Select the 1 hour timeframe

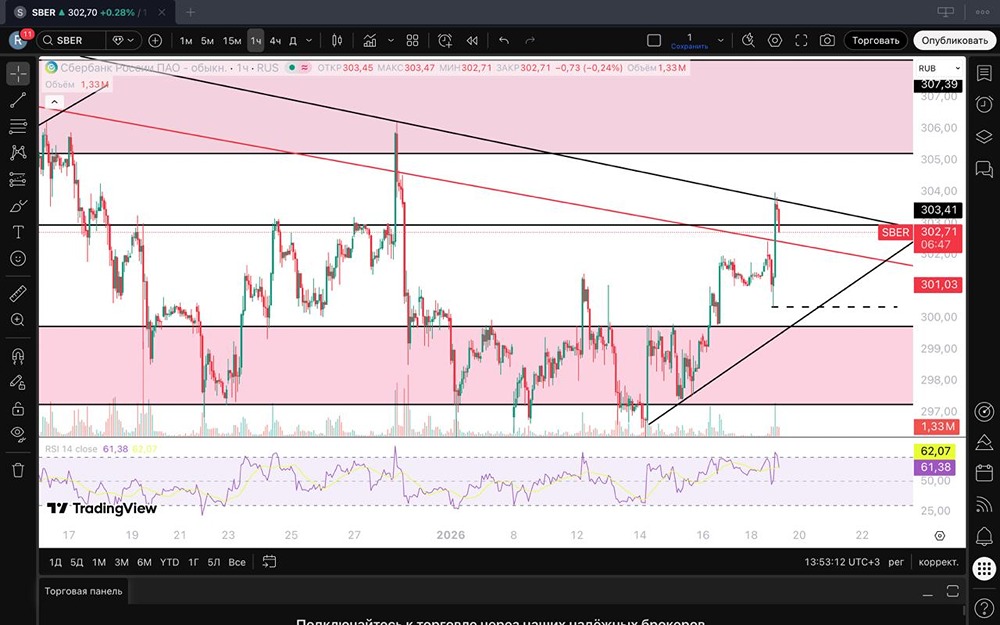point(256,41)
